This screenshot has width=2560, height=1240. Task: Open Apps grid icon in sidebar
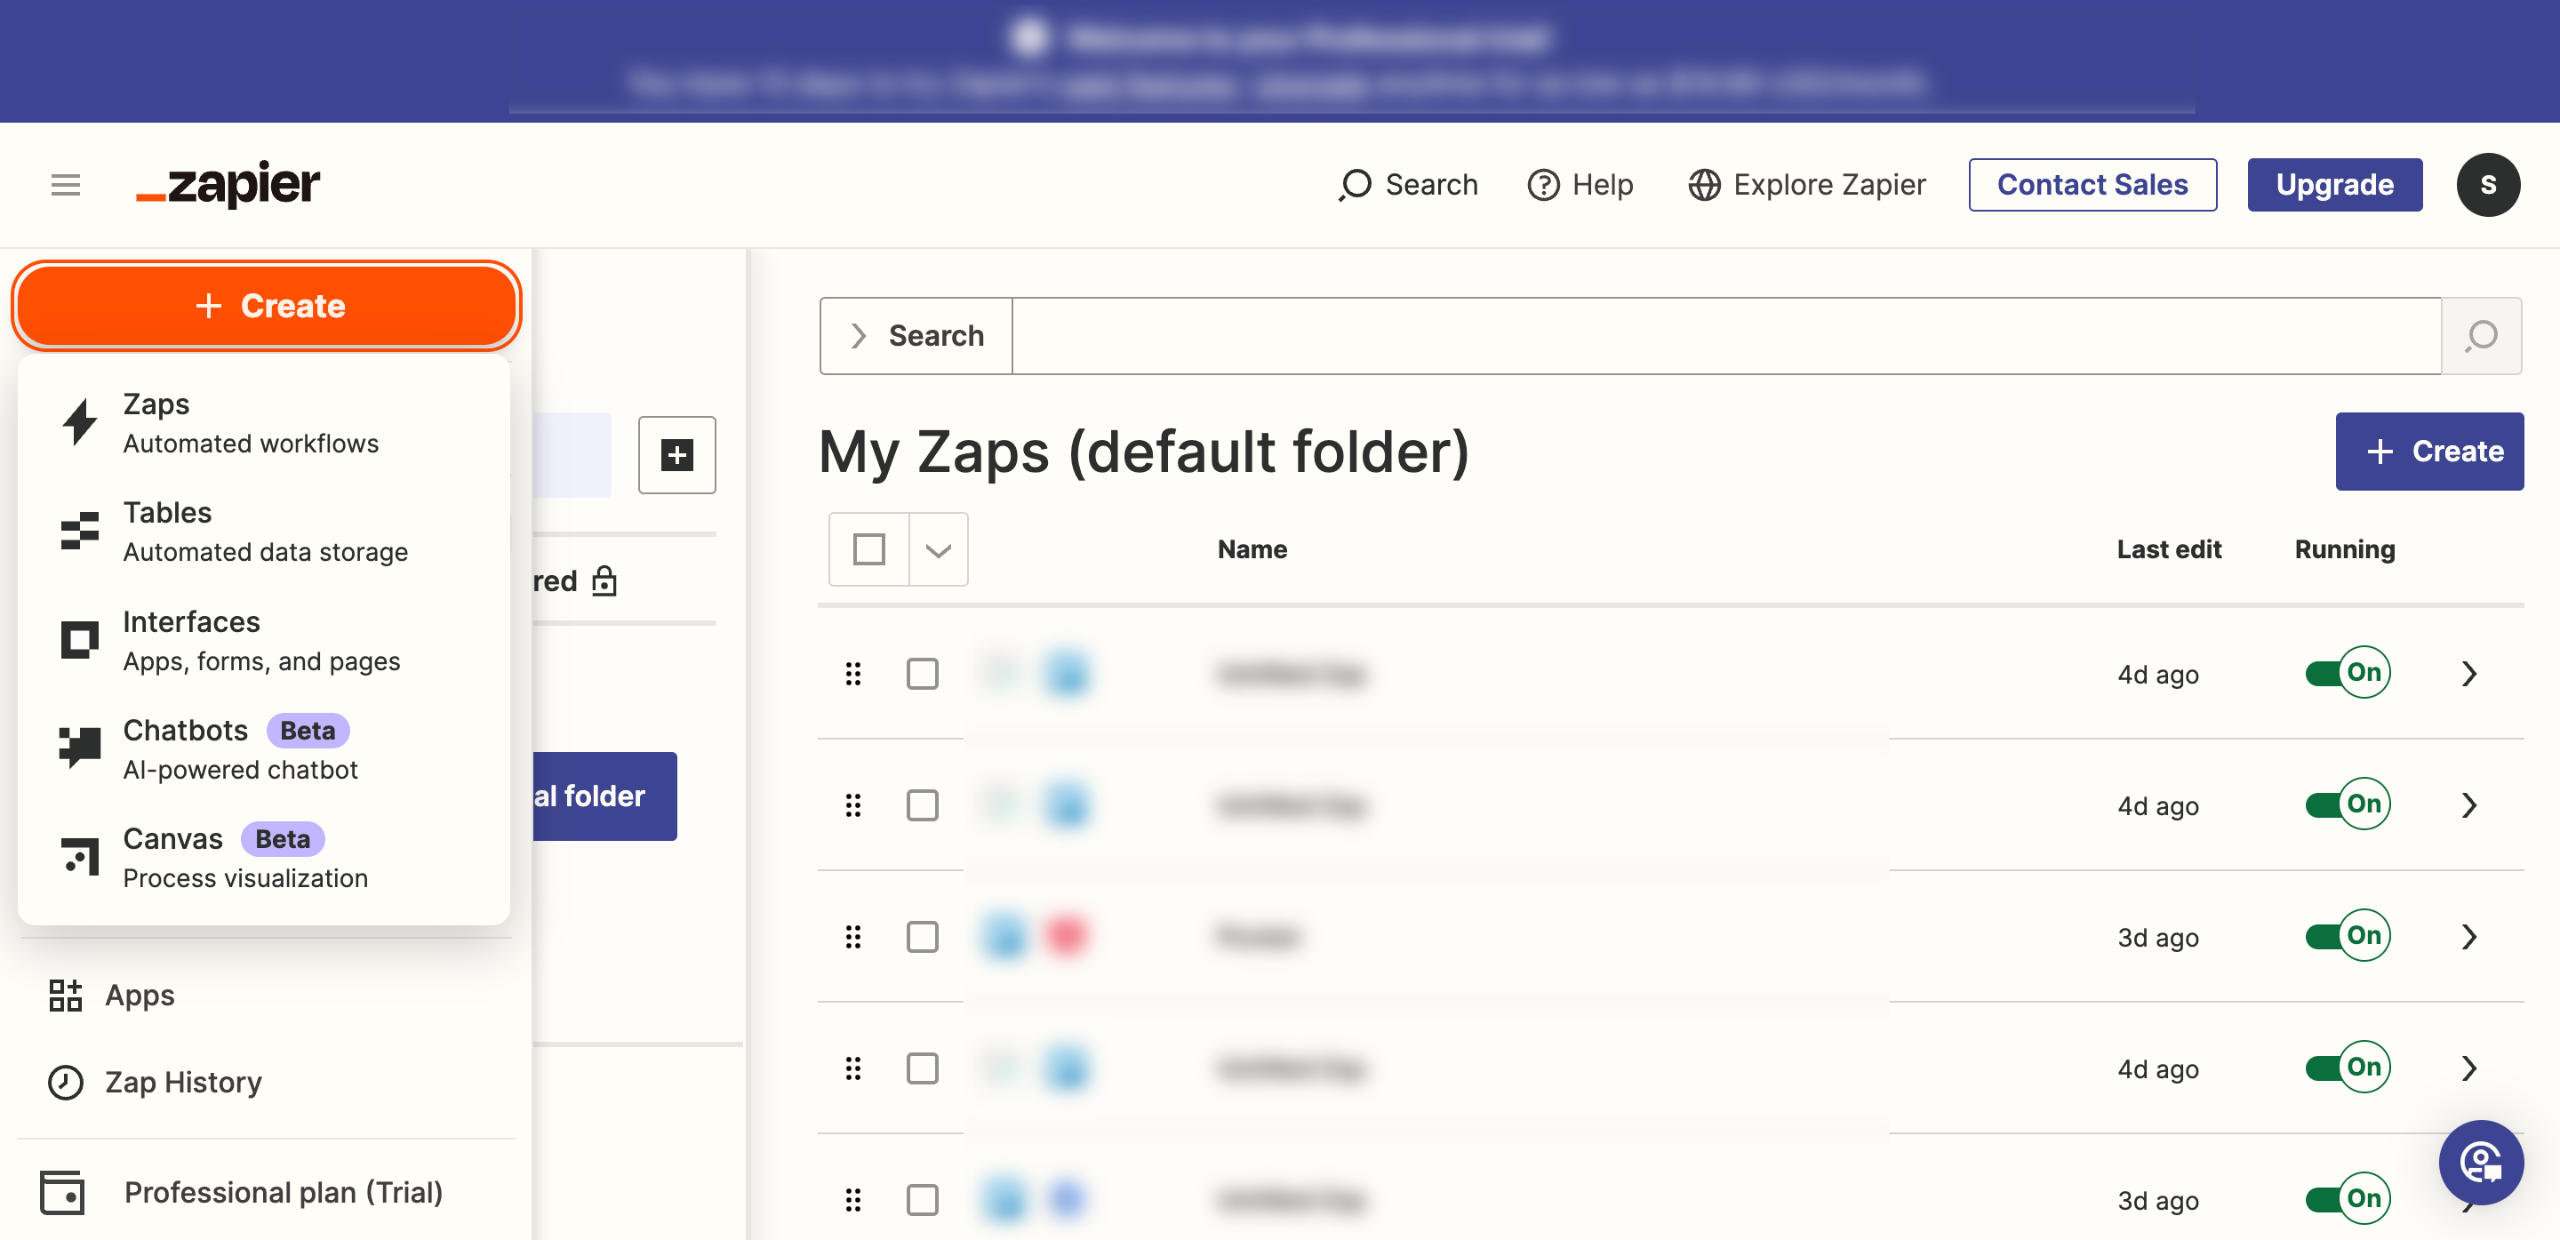[x=66, y=995]
